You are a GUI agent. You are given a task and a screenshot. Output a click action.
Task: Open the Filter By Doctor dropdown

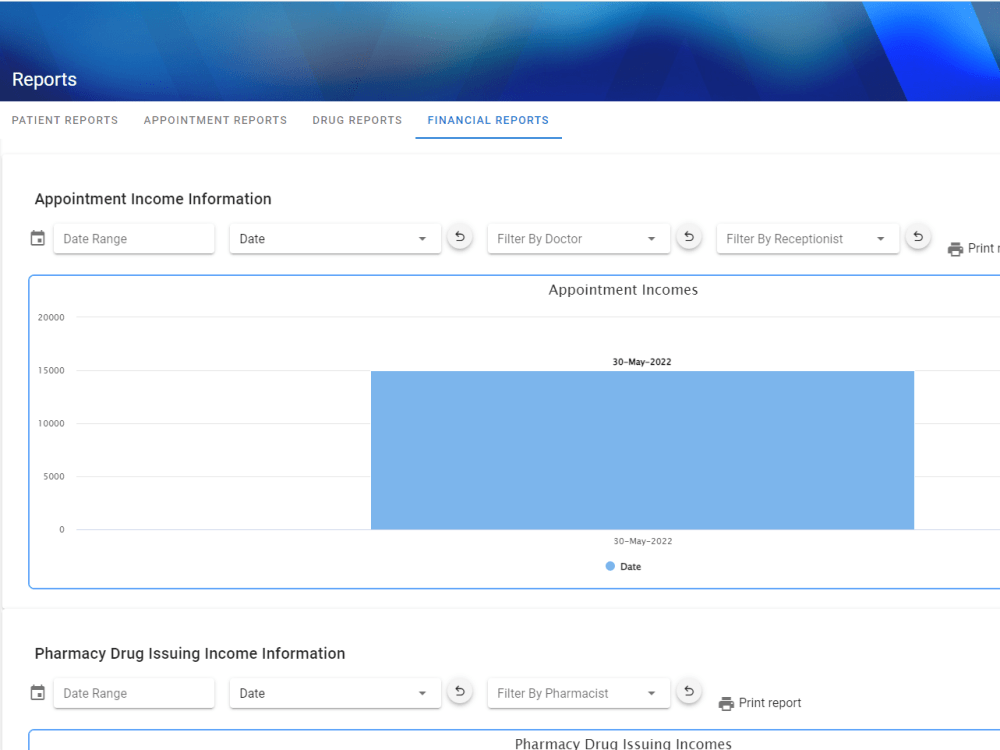(x=578, y=239)
